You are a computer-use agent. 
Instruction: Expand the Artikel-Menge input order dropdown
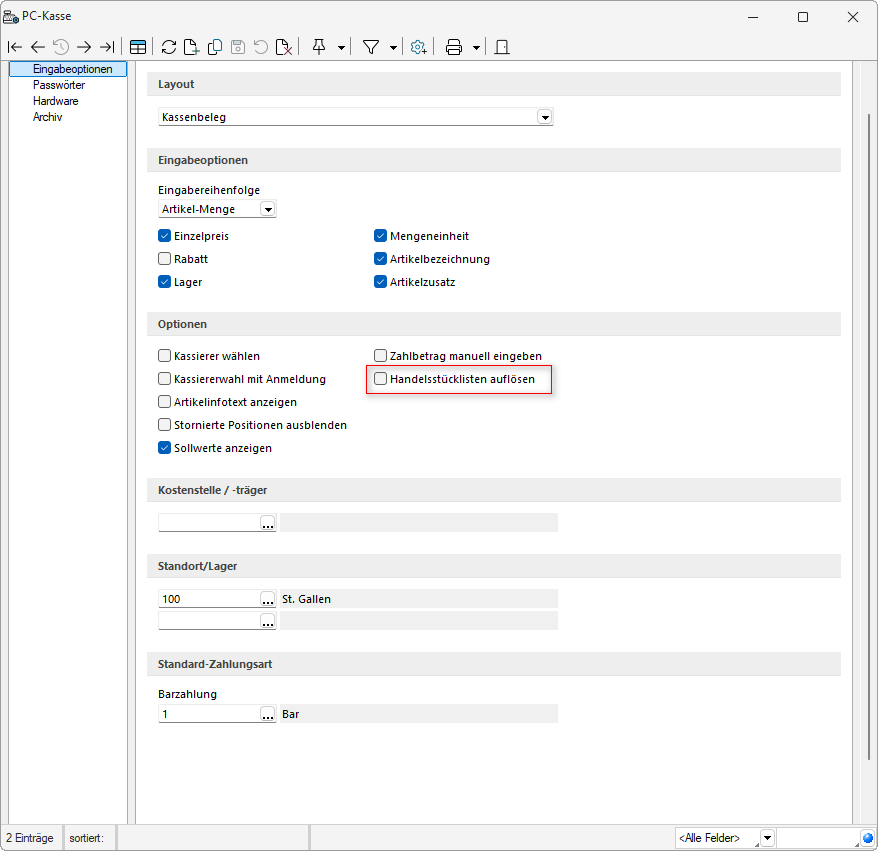tap(267, 209)
